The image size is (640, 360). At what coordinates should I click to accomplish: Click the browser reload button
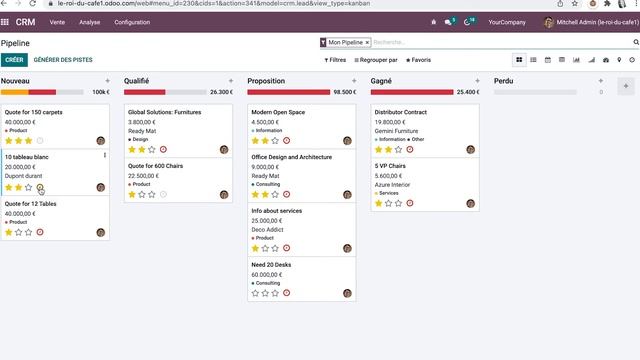pos(33,3)
